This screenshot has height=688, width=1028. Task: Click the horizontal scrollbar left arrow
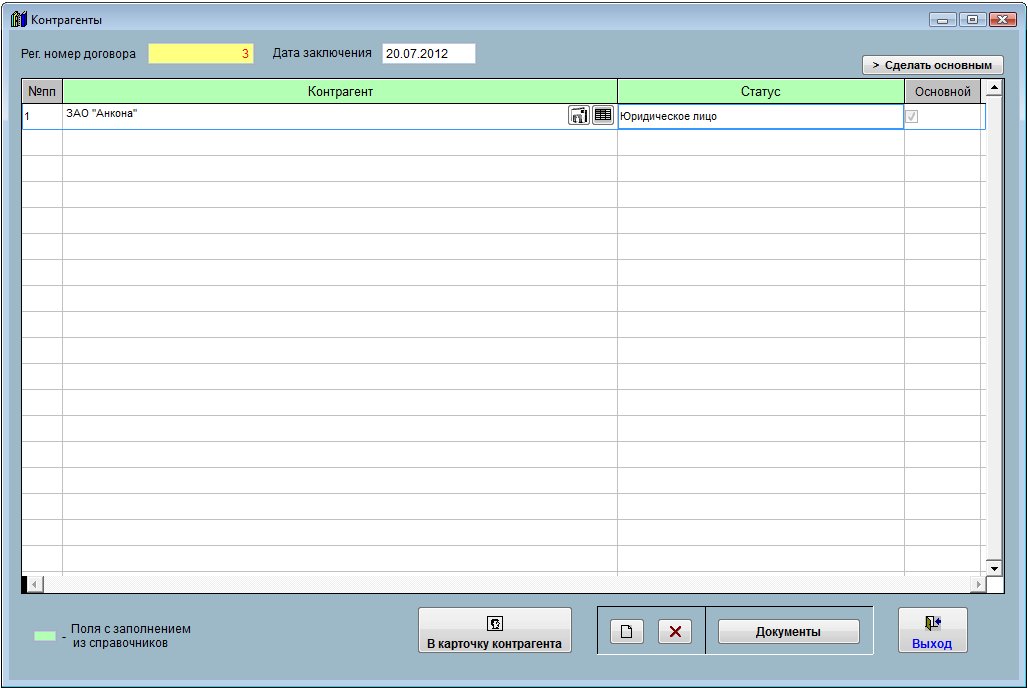(34, 584)
